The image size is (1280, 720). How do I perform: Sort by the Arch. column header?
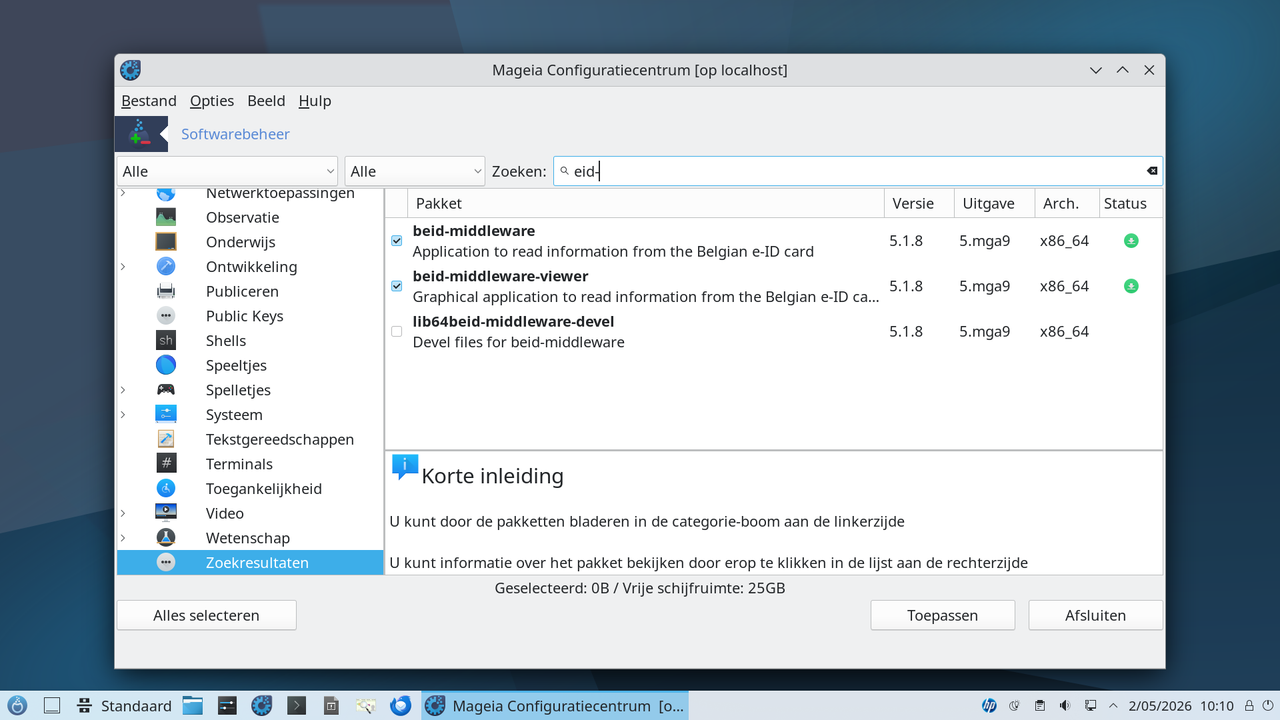tap(1067, 203)
